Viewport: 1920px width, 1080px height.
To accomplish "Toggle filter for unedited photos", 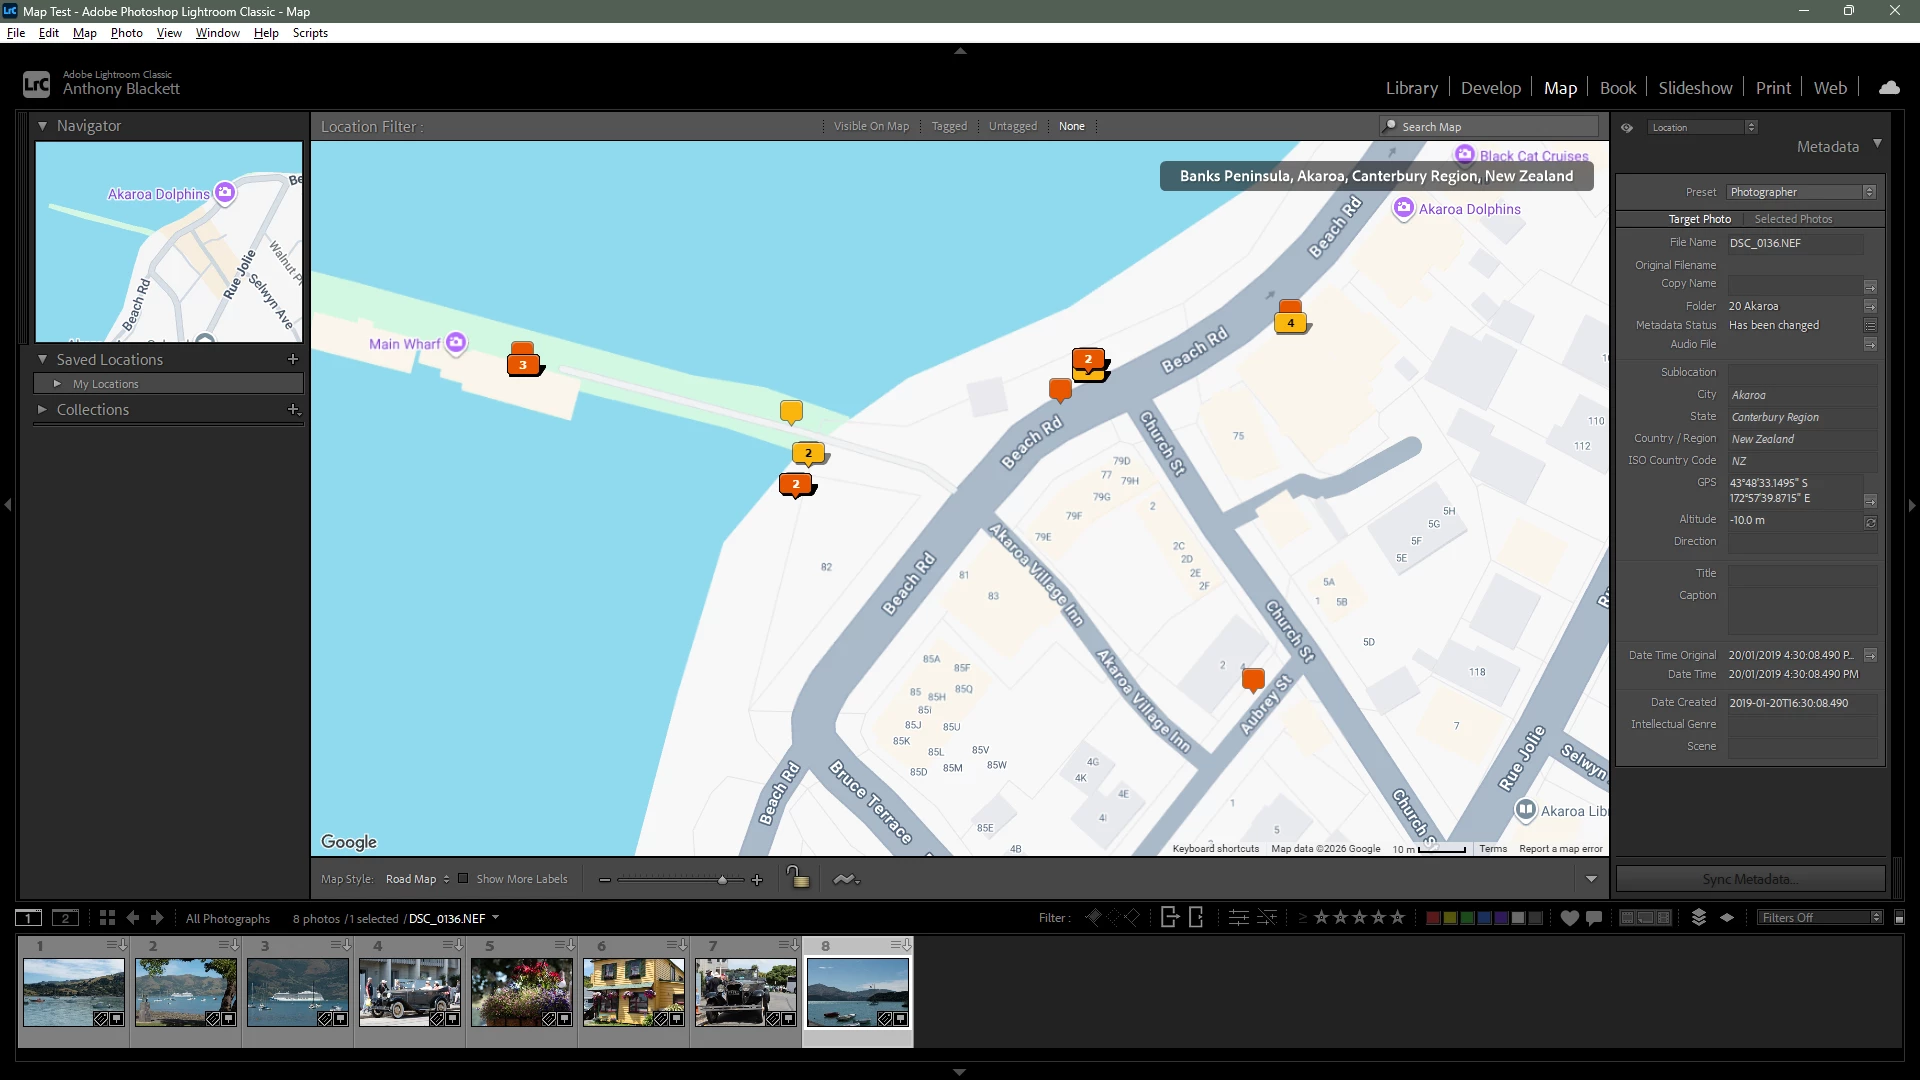I will 1267,917.
